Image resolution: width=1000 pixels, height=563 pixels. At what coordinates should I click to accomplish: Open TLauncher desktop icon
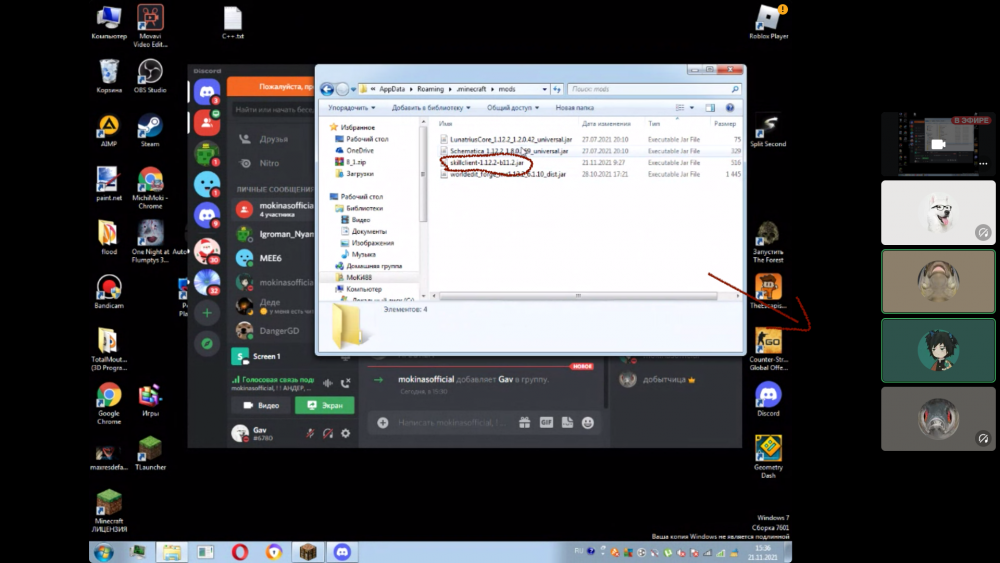[150, 453]
